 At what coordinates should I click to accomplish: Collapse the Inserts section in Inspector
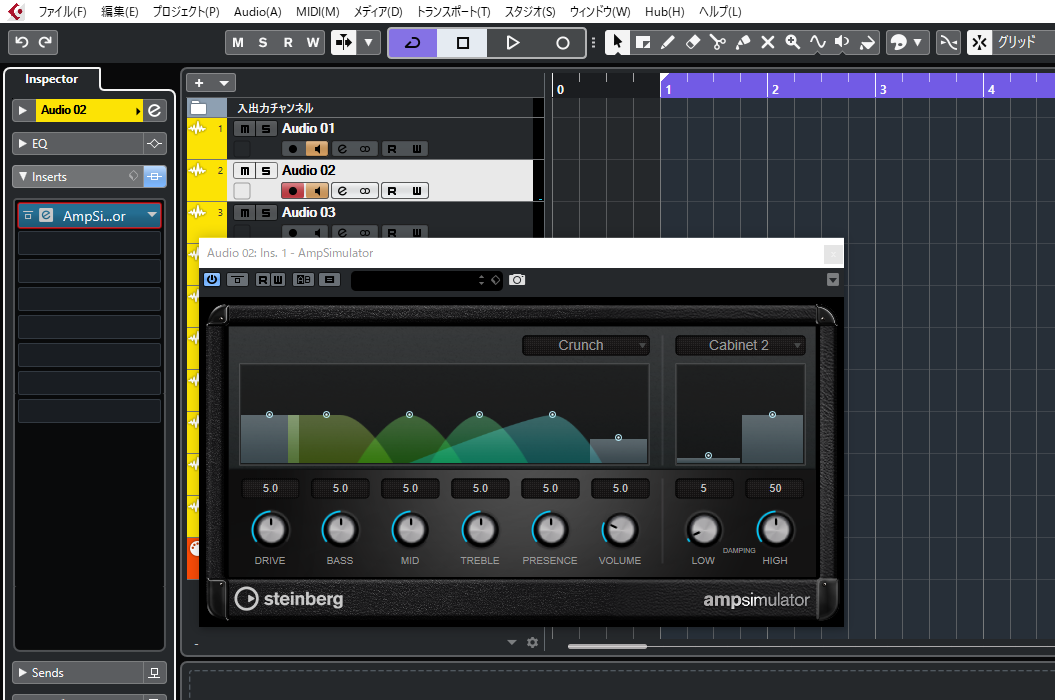click(x=23, y=176)
